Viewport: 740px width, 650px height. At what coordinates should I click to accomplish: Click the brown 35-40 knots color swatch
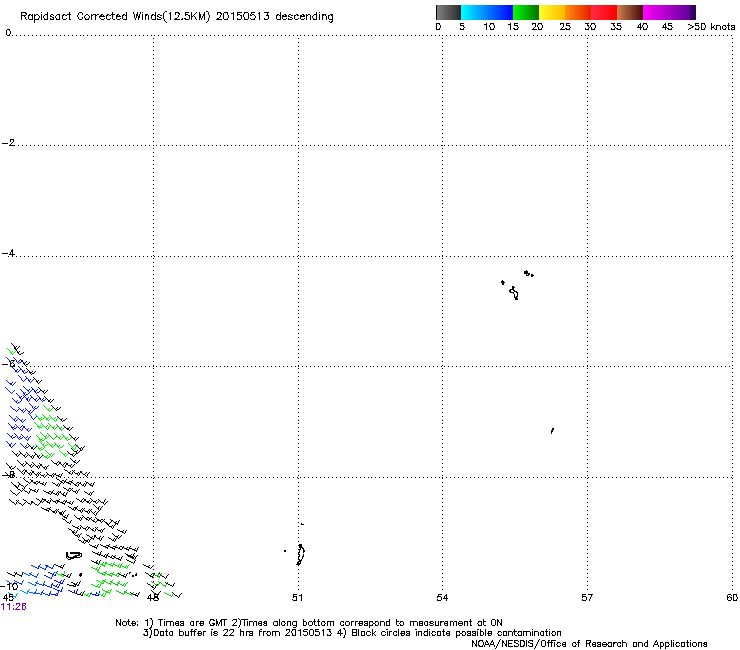coord(630,12)
